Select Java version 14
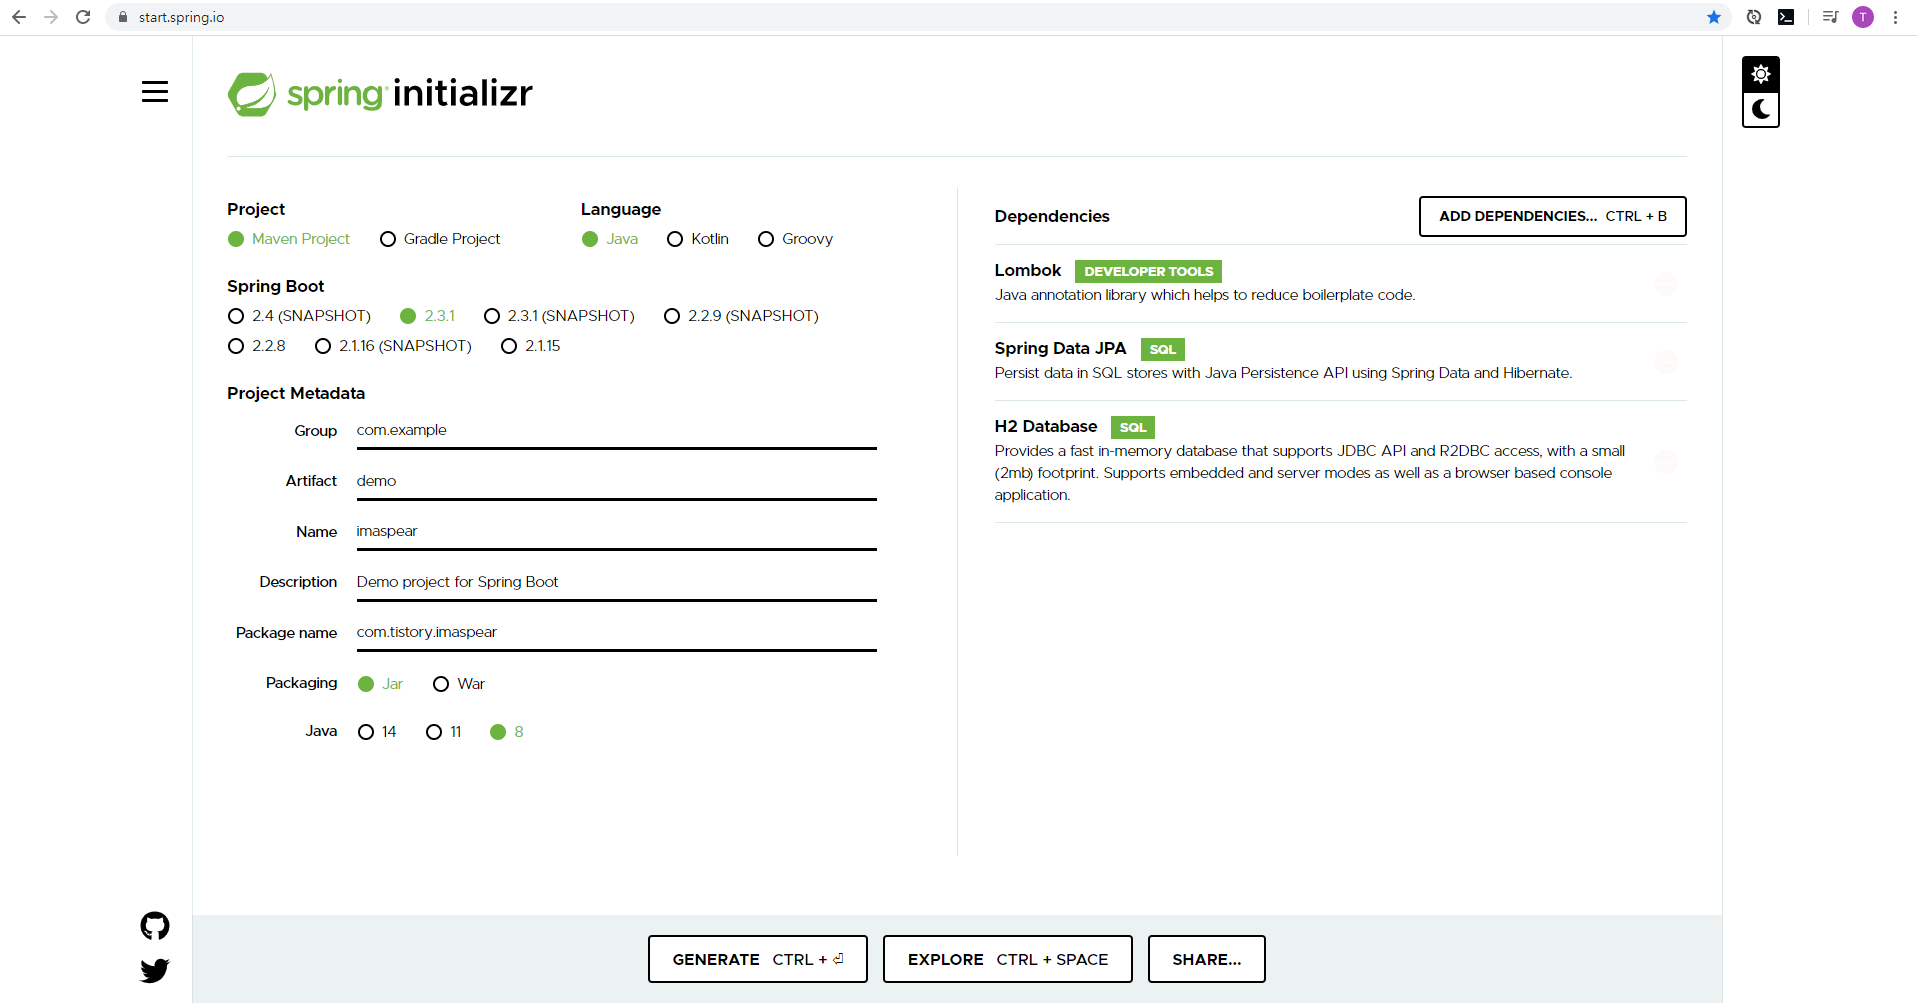The height and width of the screenshot is (1003, 1917). (x=377, y=732)
